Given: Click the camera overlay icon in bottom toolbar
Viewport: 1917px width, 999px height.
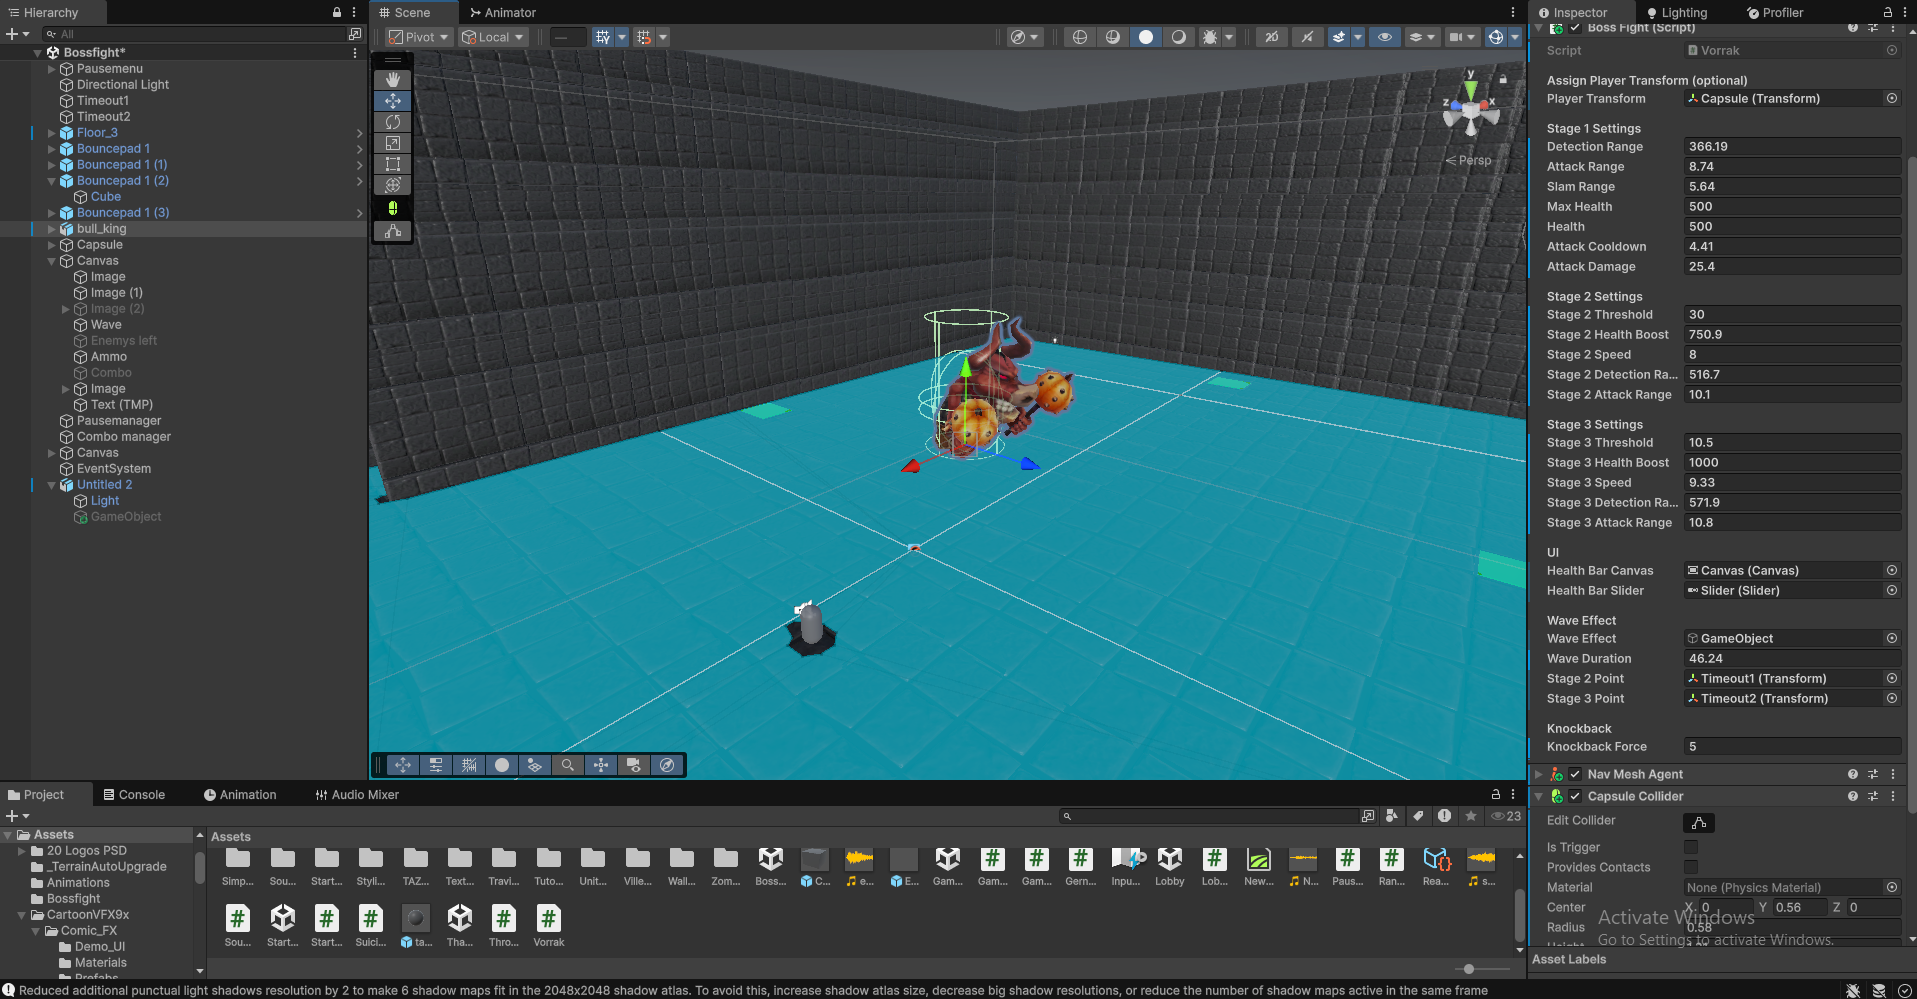Looking at the screenshot, I should (x=634, y=765).
